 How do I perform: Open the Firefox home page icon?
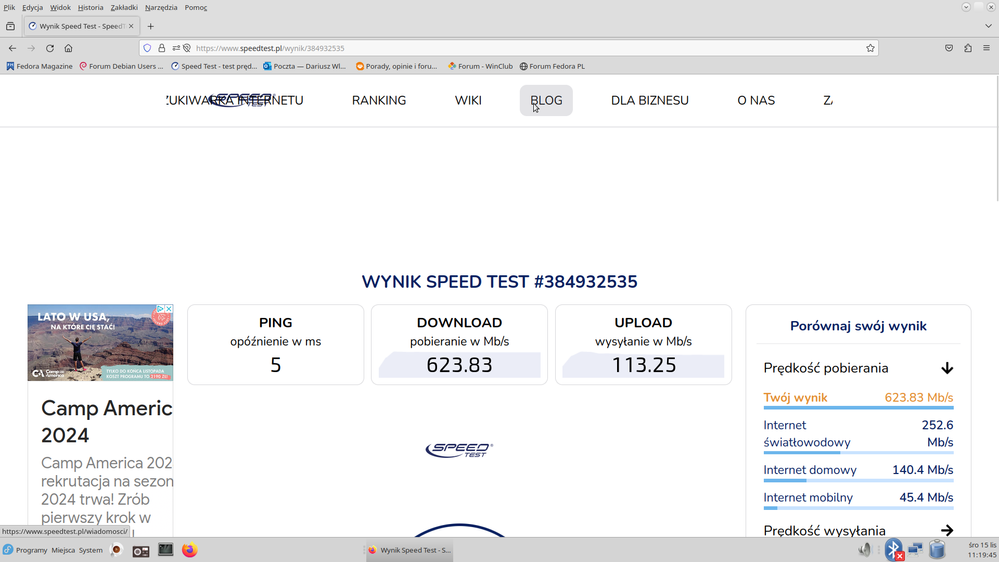68,48
